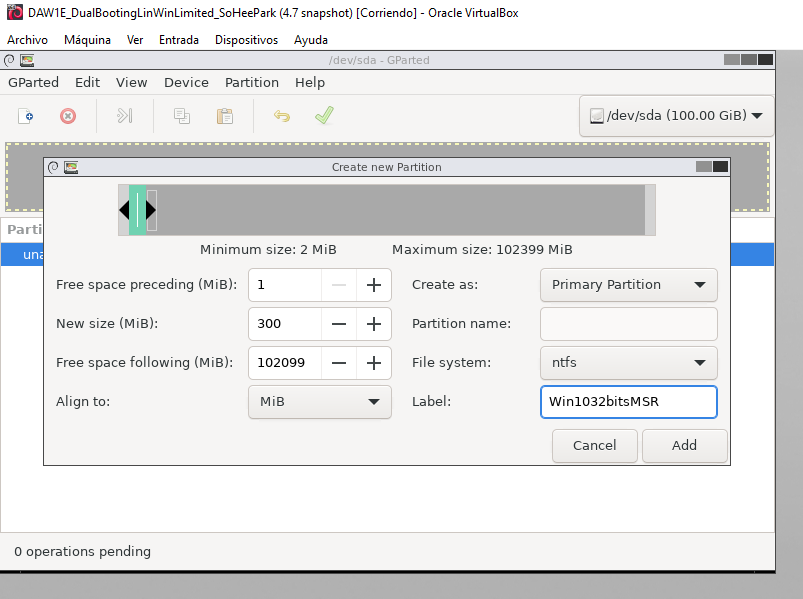Click the Label field containing Win1032bitsMSR

pos(628,401)
